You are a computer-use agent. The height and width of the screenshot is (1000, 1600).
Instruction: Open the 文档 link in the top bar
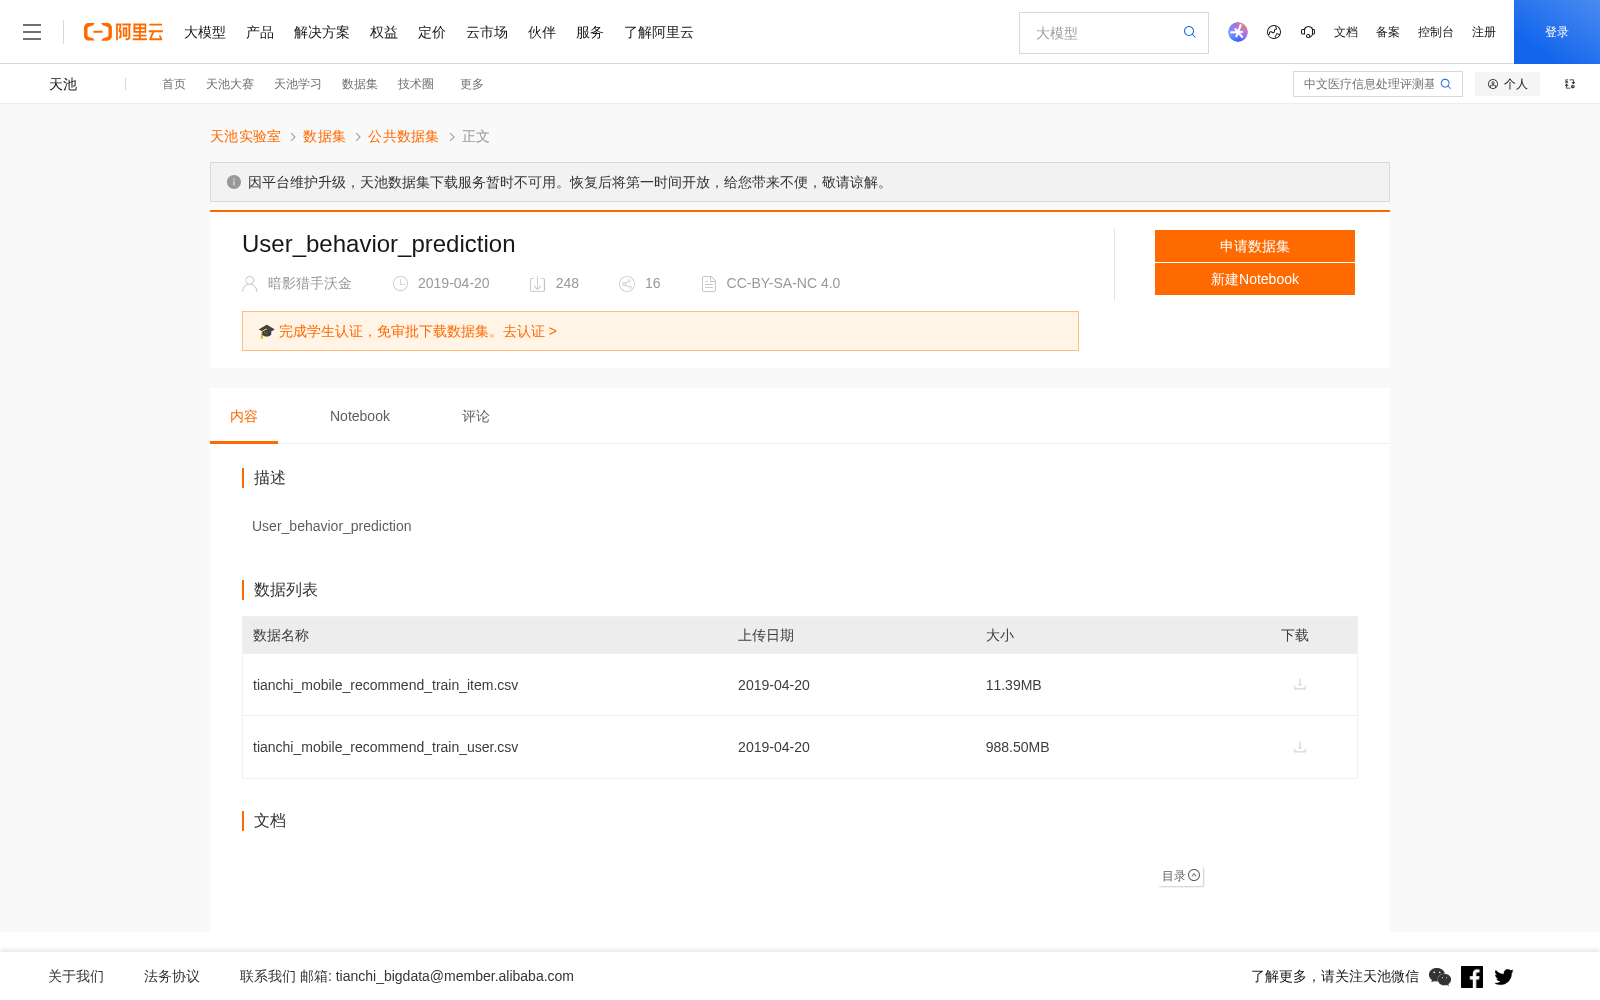1346,32
